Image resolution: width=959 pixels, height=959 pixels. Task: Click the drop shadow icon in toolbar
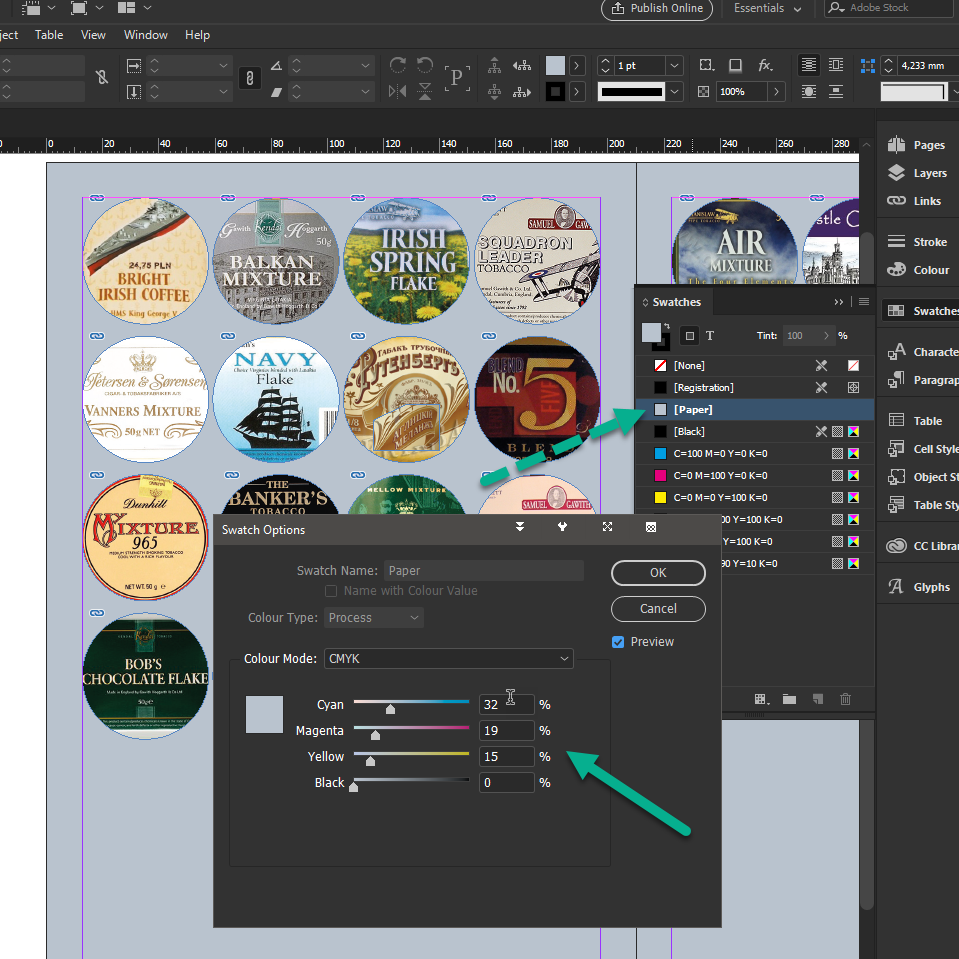[735, 65]
